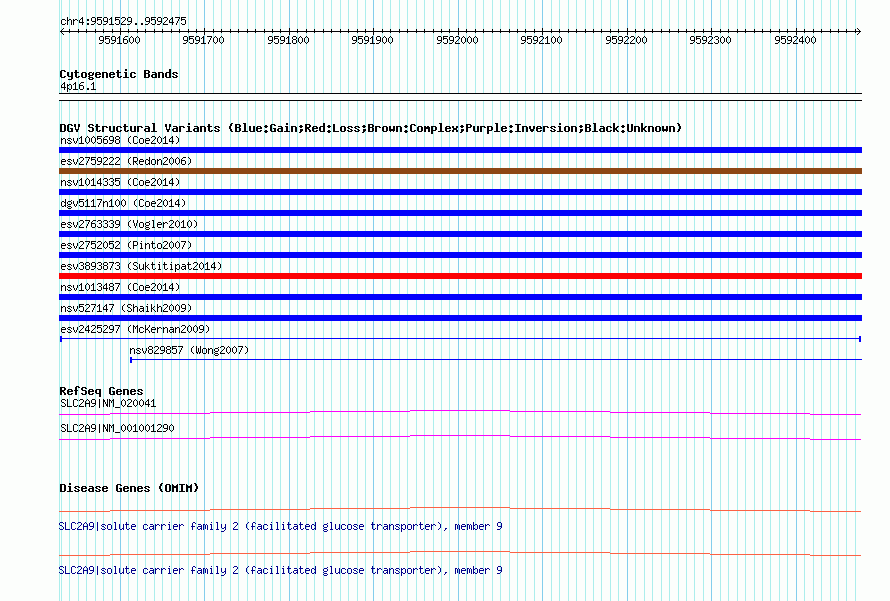This screenshot has width=890, height=601.
Task: Click ruler position 9591700
Action: tap(203, 40)
